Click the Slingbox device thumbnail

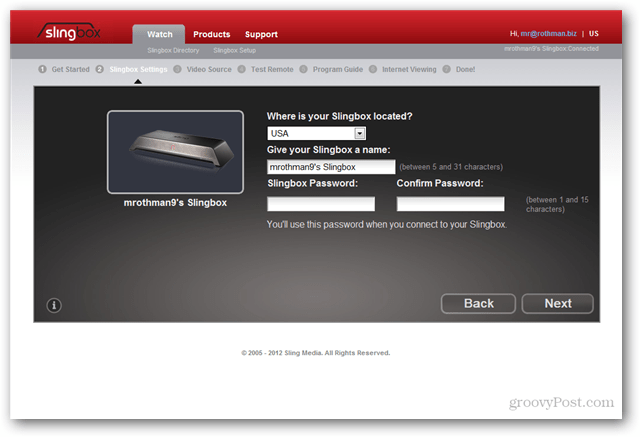pyautogui.click(x=176, y=152)
